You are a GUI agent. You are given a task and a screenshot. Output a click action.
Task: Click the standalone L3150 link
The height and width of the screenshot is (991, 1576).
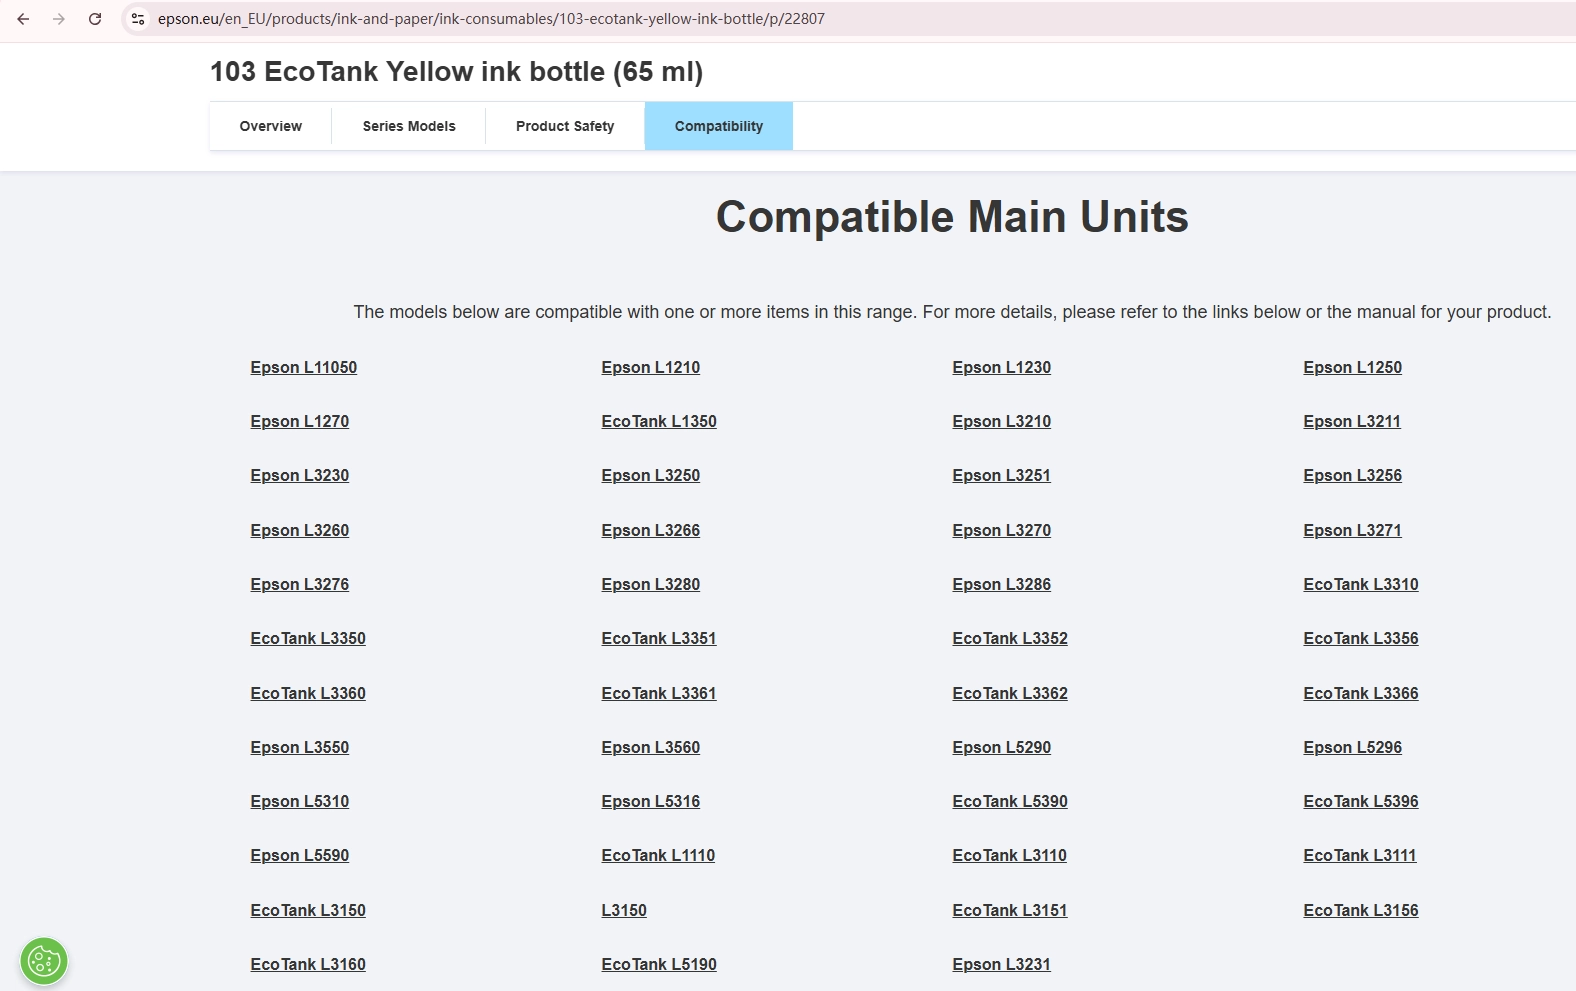624,910
